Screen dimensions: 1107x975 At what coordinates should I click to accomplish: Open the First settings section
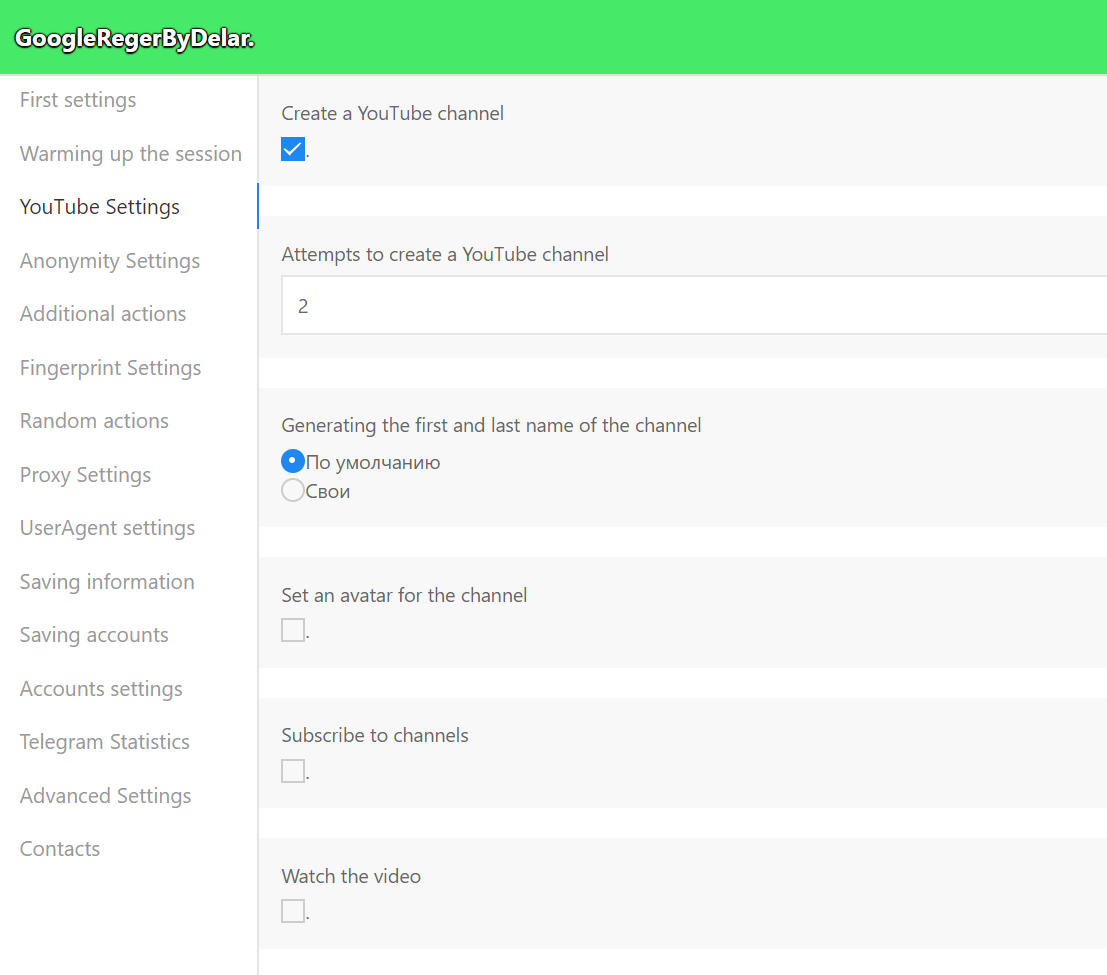coord(78,100)
